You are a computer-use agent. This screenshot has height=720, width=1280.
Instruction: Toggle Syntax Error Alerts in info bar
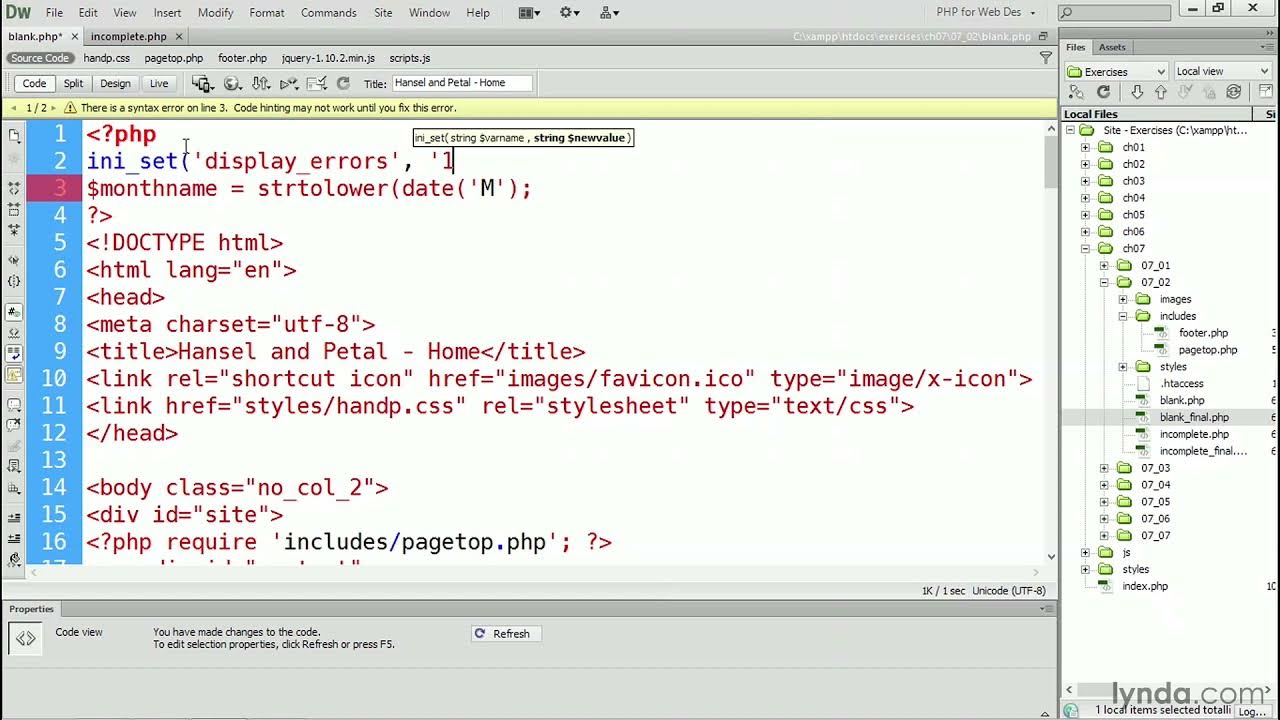[14, 375]
